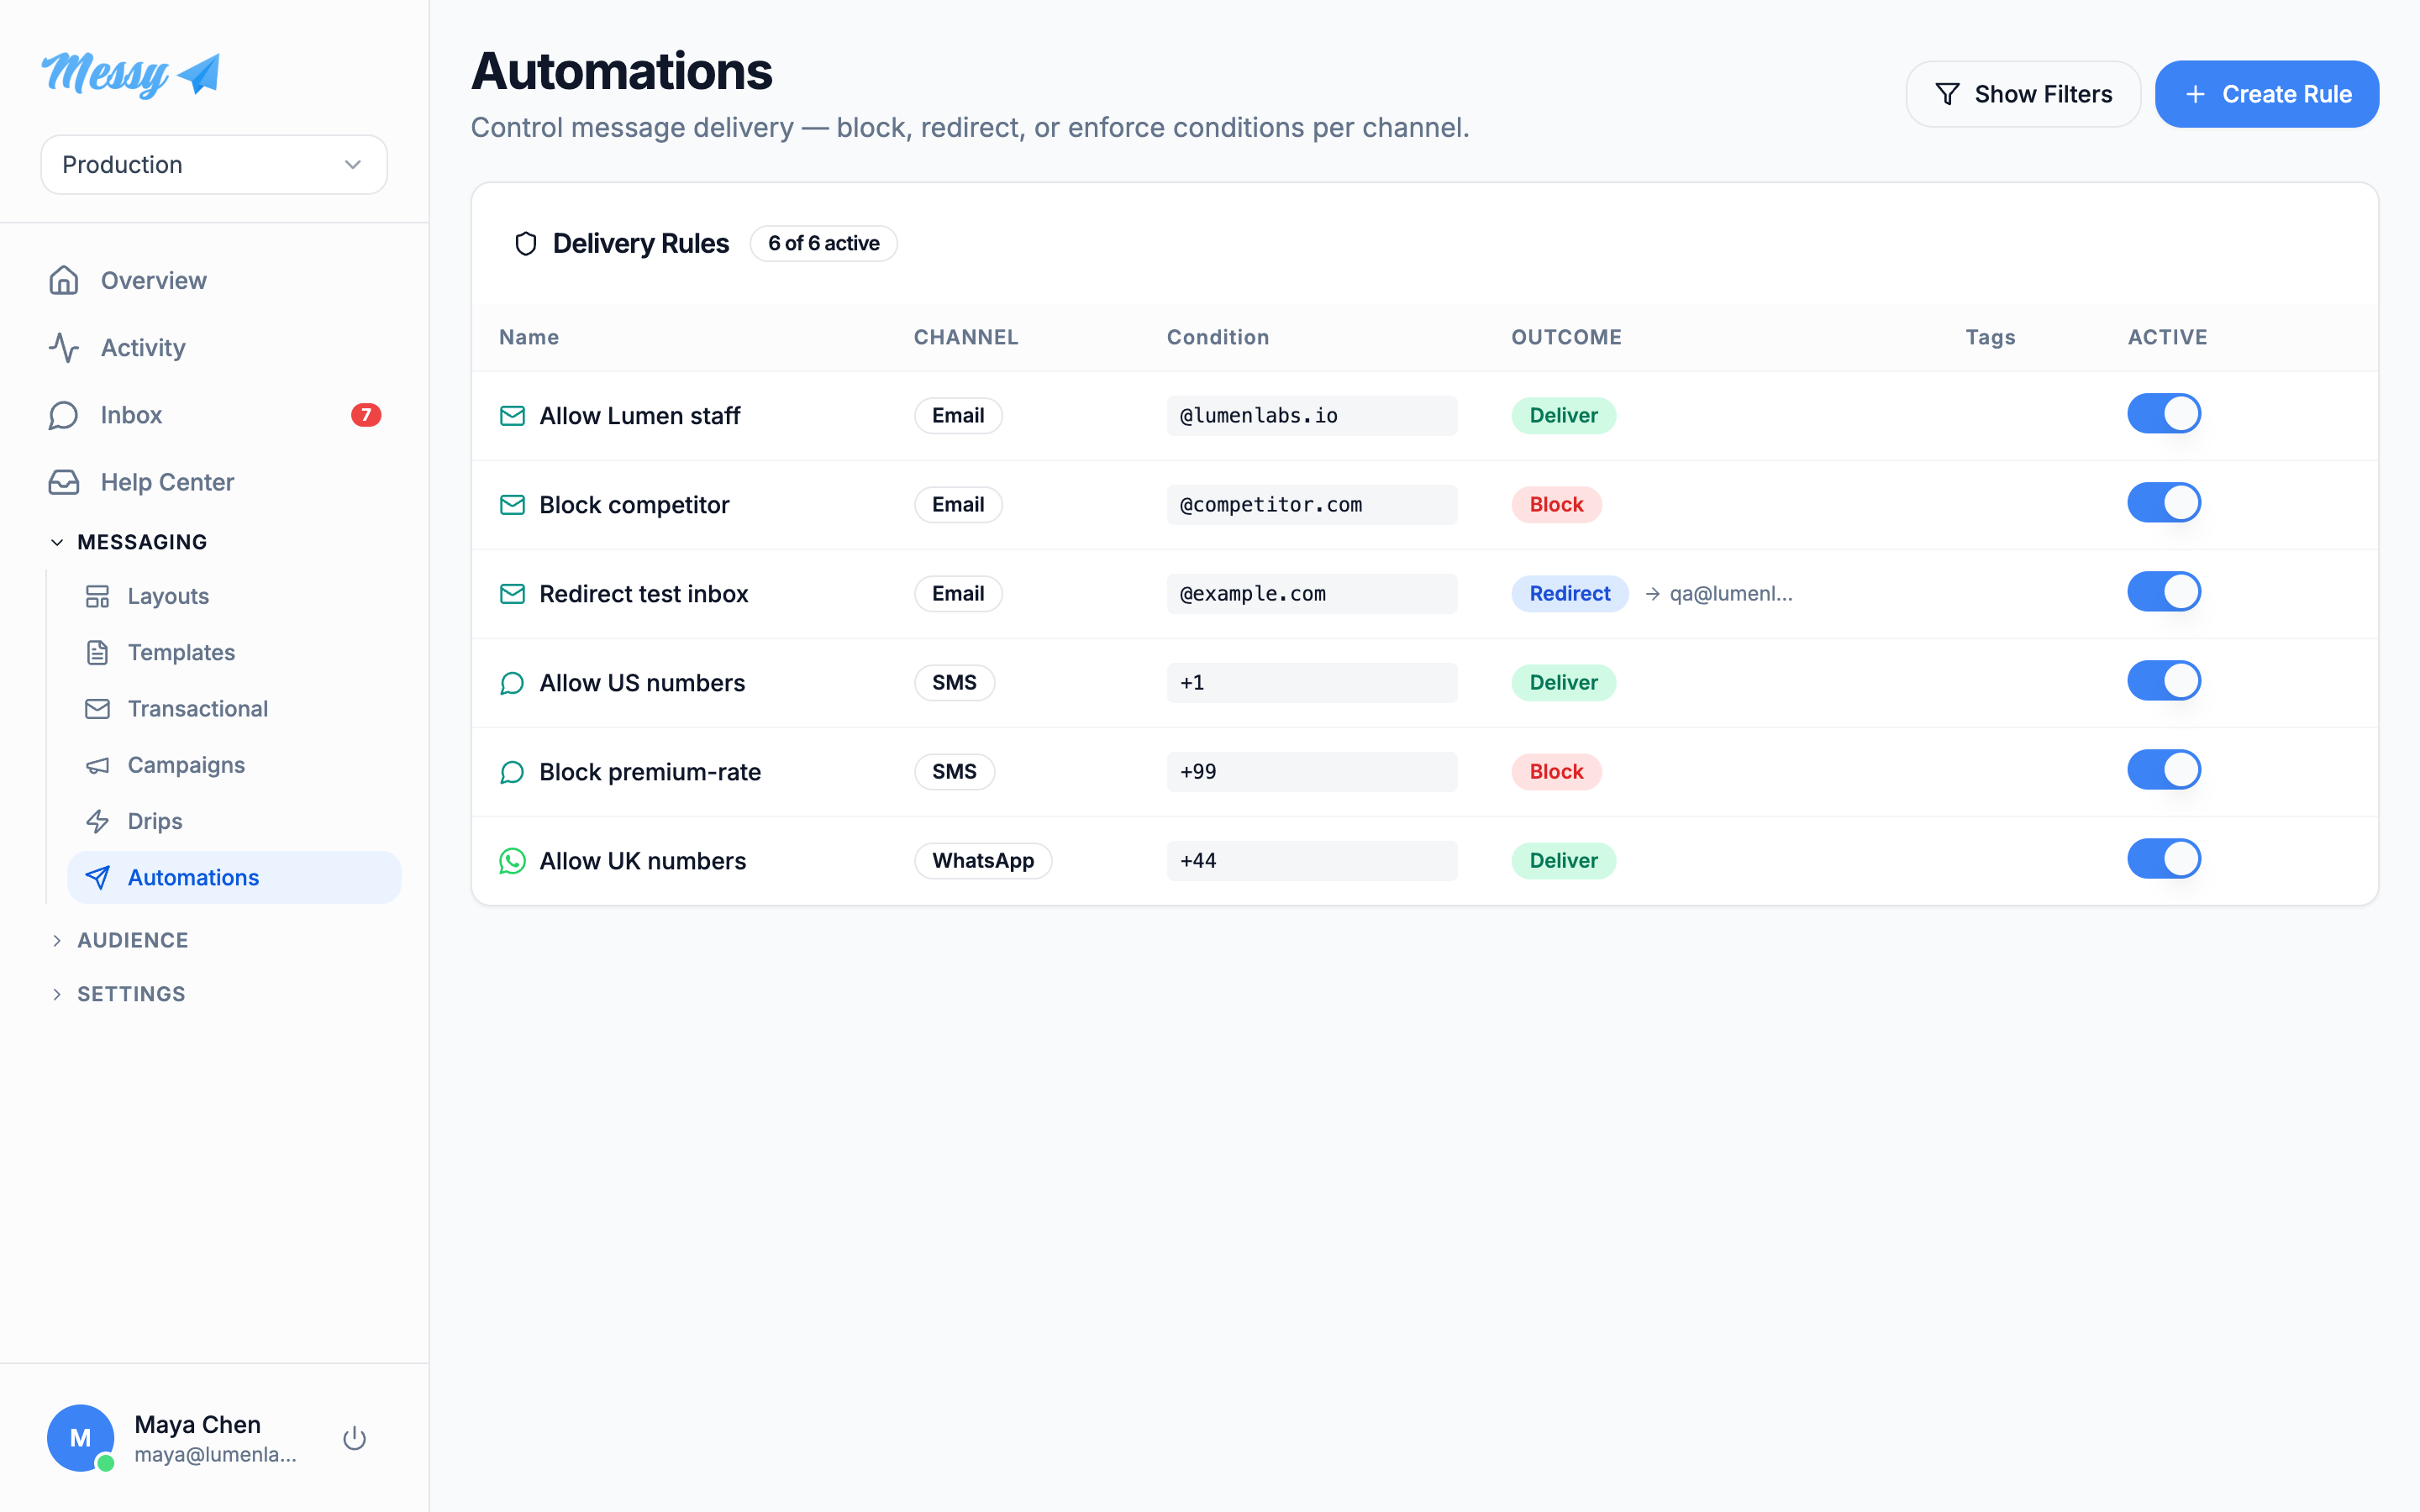Click the Inbox speech bubble icon
The height and width of the screenshot is (1512, 2420).
tap(64, 415)
